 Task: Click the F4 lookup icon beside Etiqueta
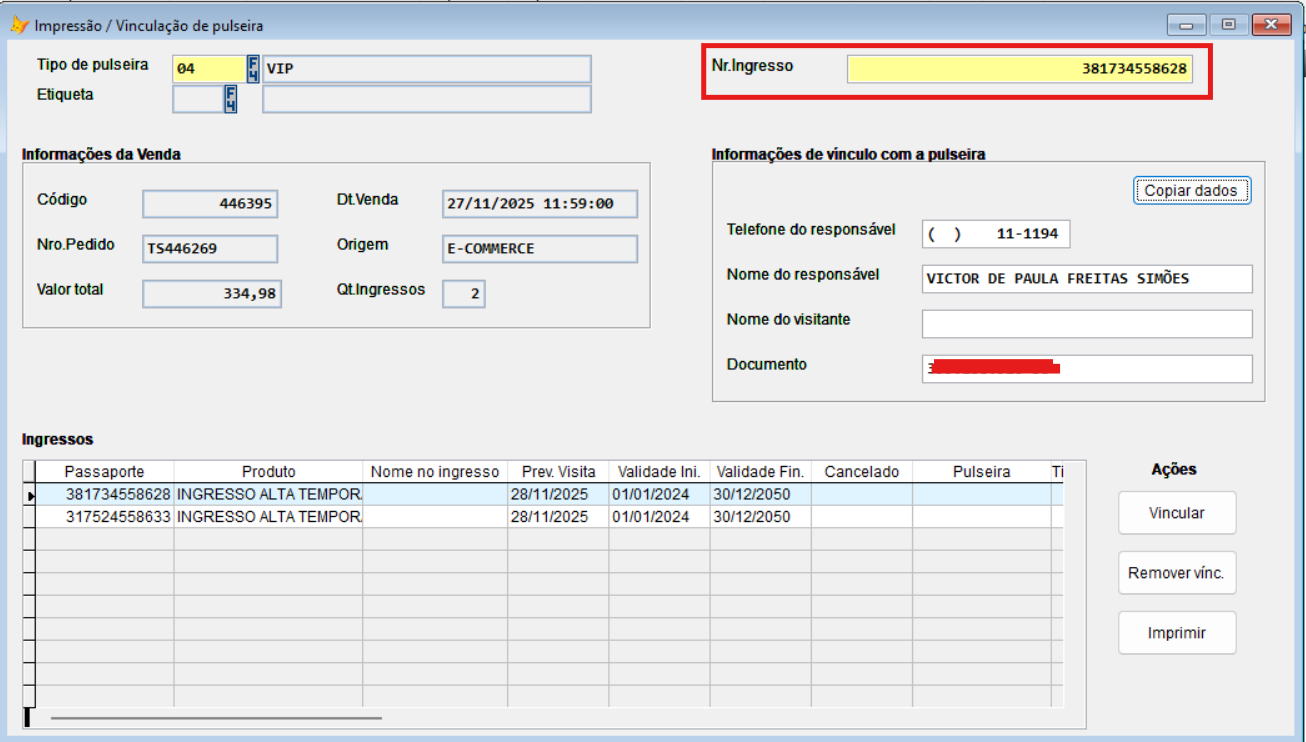tap(231, 99)
